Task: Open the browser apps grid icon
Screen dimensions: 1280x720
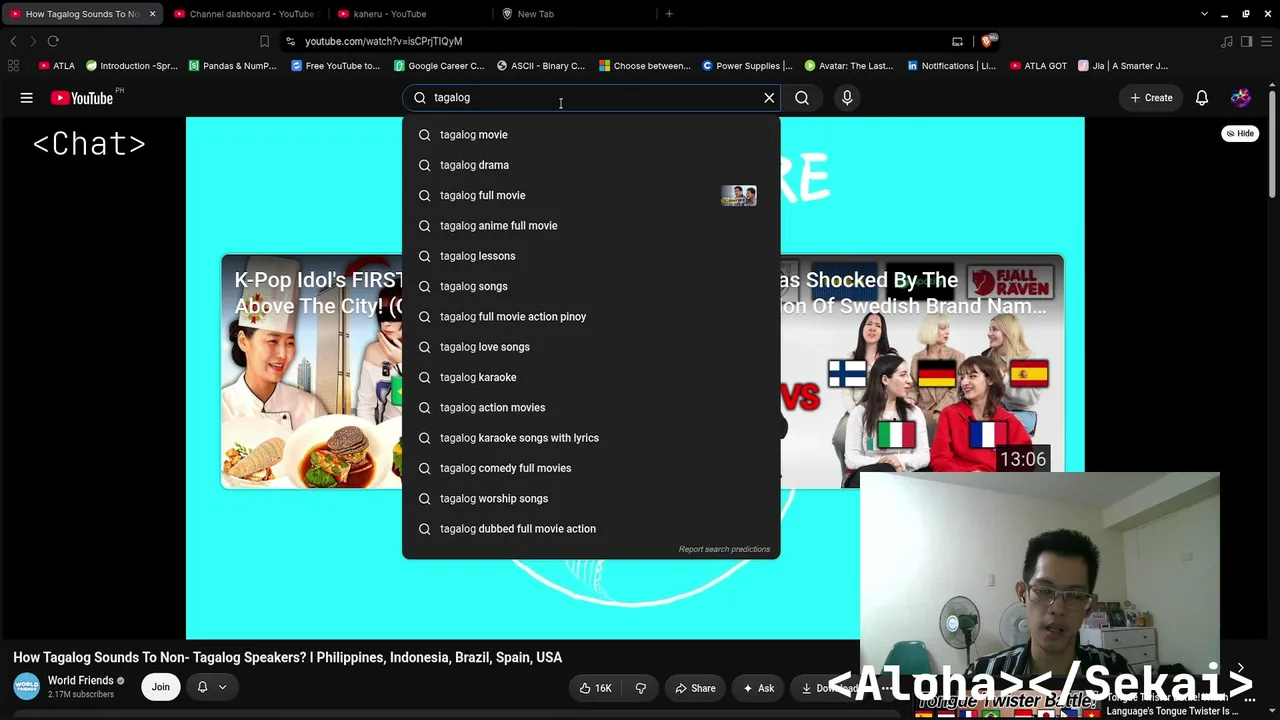Action: (13, 66)
